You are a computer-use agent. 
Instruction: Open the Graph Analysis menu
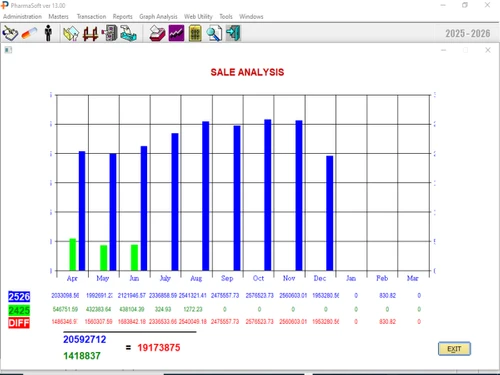tap(158, 16)
